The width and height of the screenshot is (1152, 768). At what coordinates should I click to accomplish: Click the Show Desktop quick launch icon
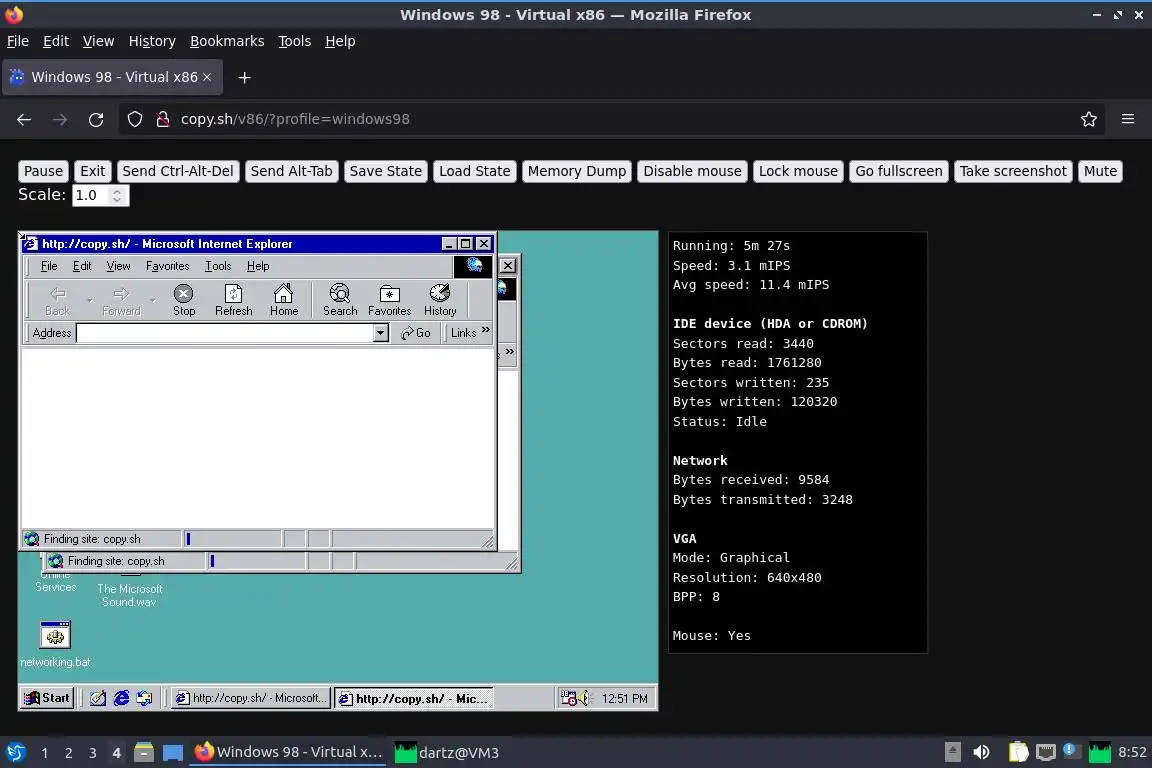point(98,698)
